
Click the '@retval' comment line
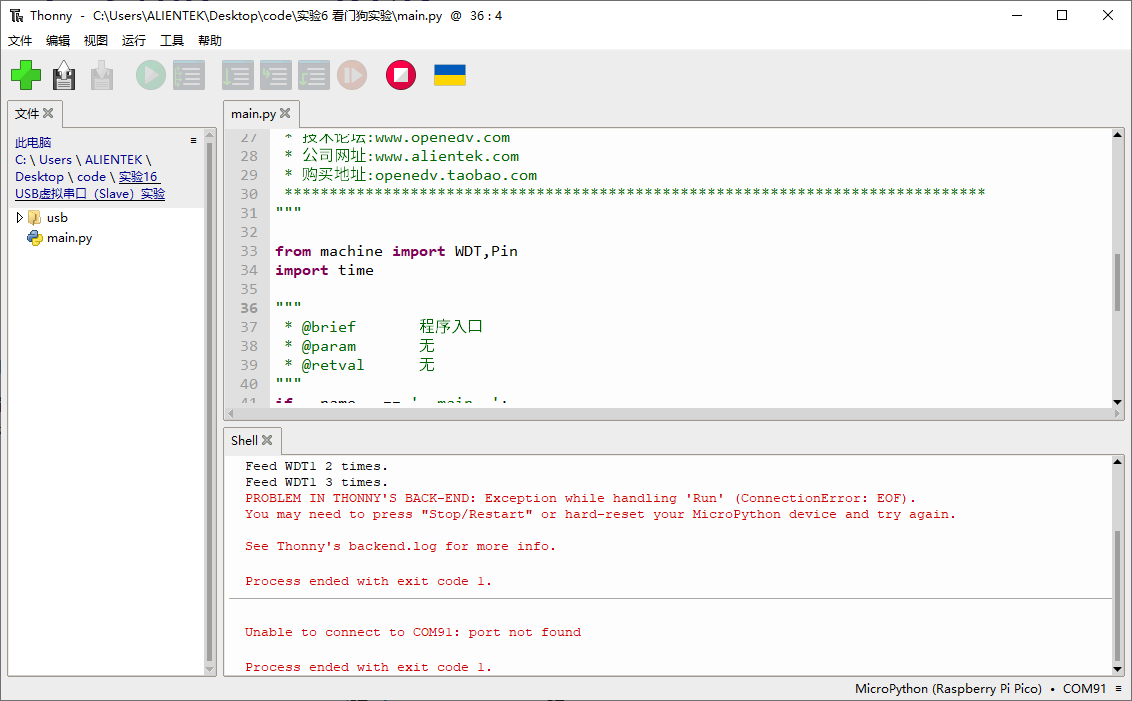click(359, 365)
